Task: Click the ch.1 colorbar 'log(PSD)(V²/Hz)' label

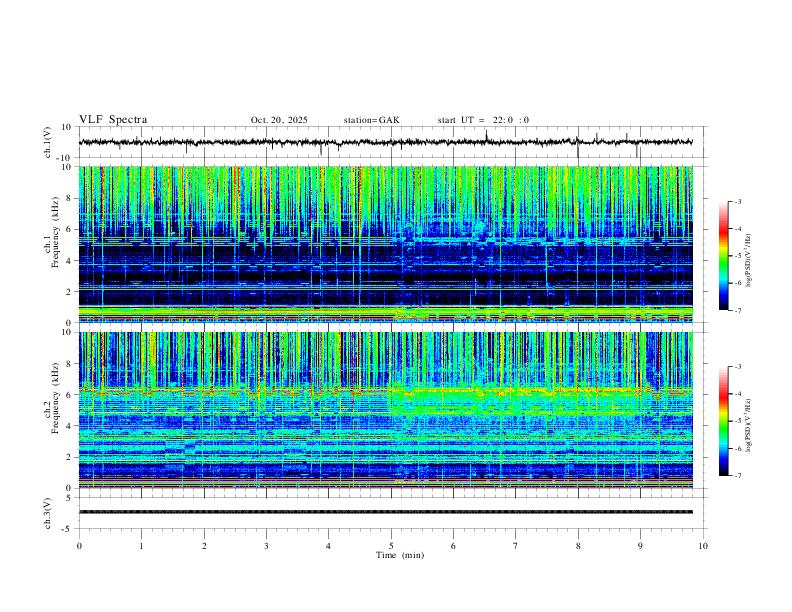Action: (748, 260)
